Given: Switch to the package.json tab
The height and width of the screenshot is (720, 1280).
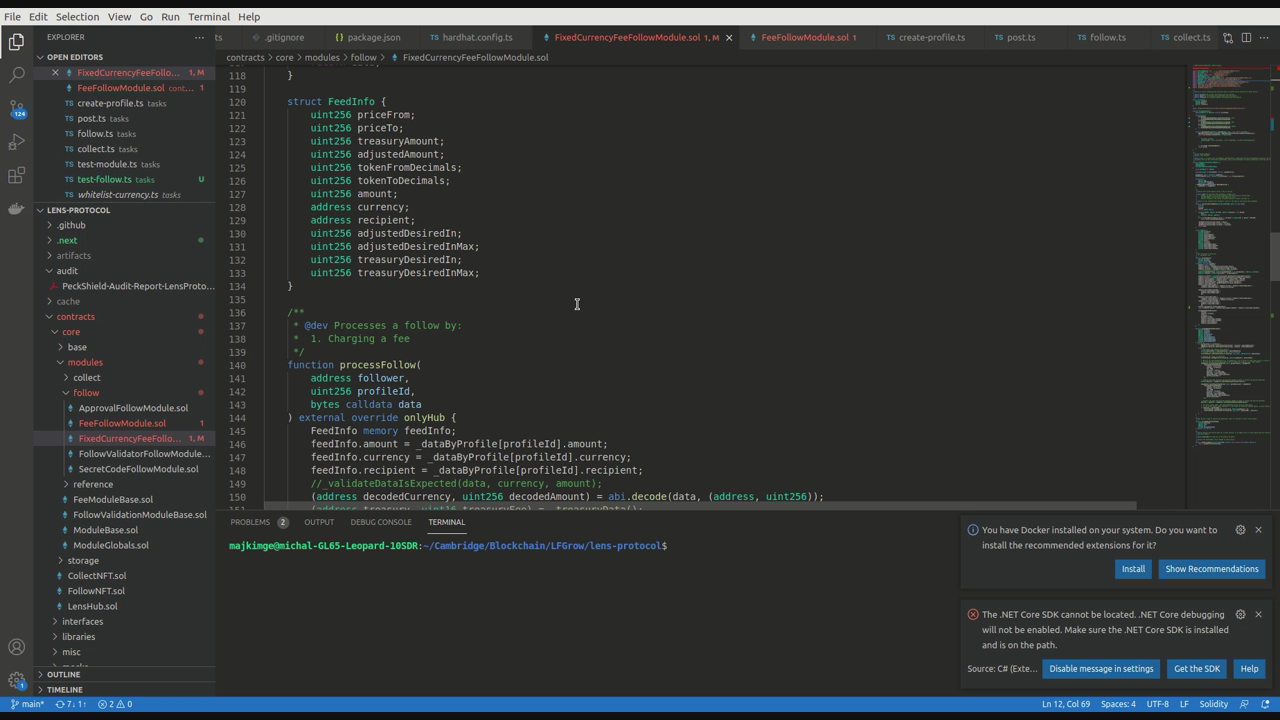Looking at the screenshot, I should [x=367, y=37].
